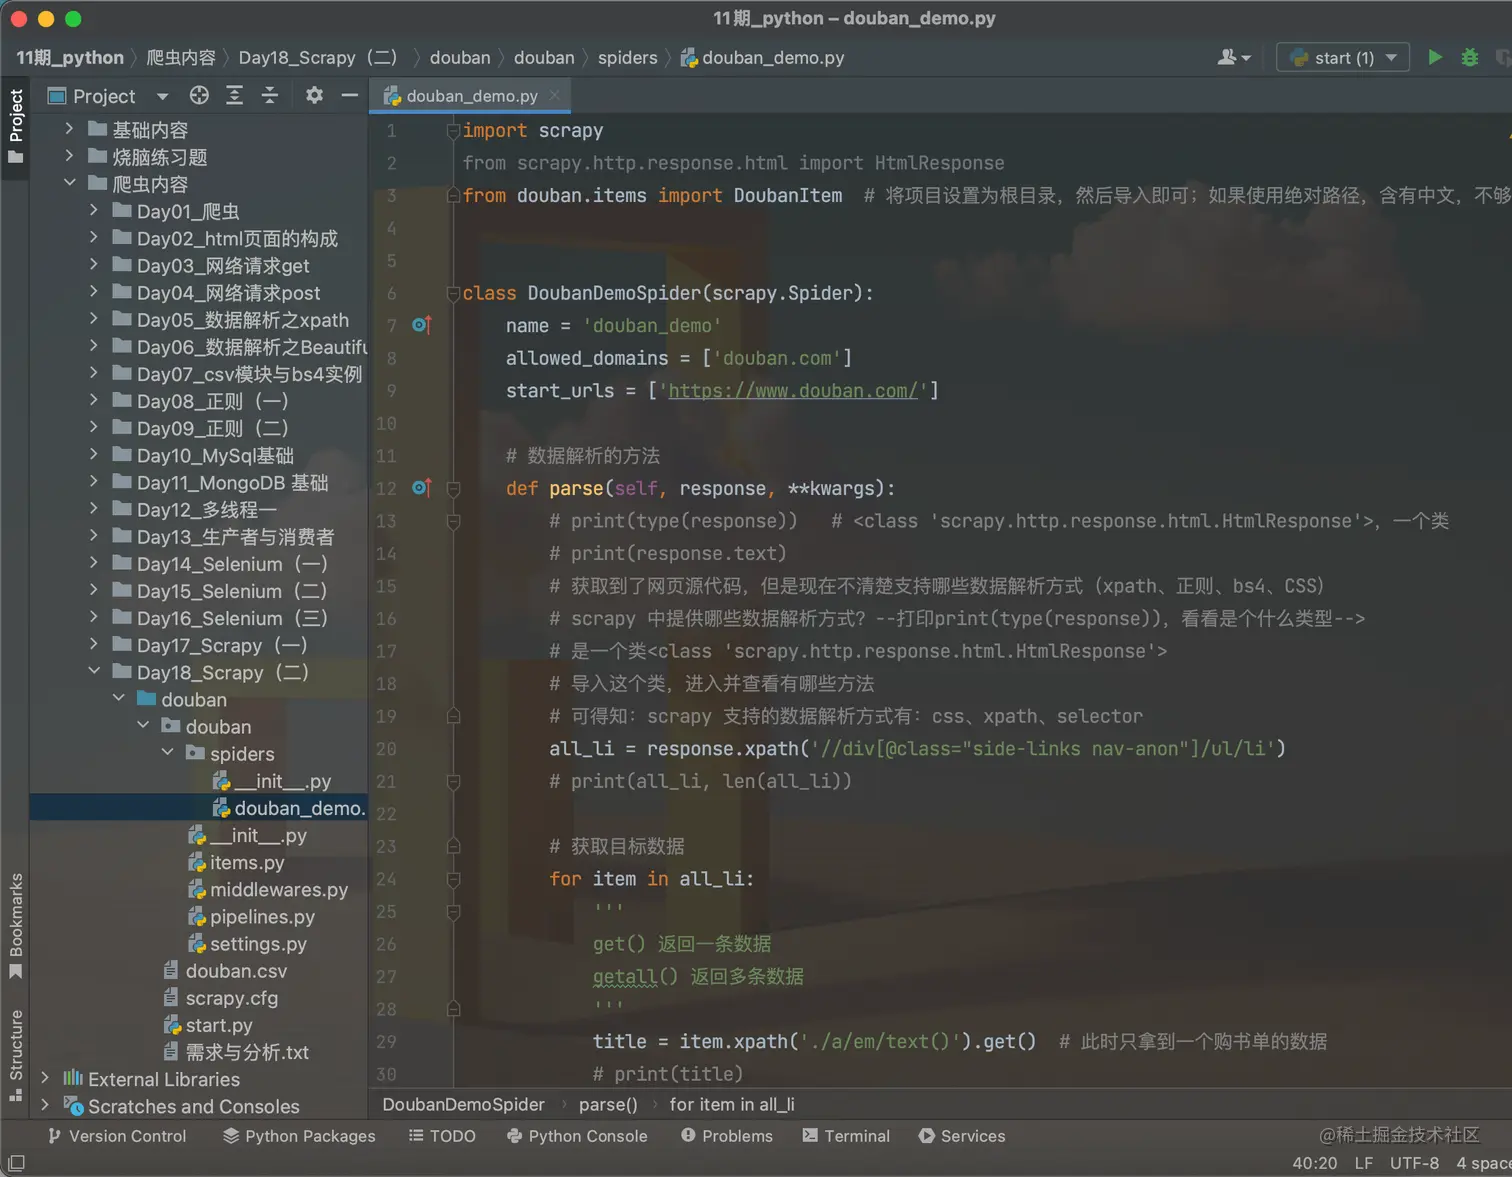Viewport: 1512px width, 1177px height.
Task: Open the start (1) run configuration dropdown
Action: [x=1343, y=57]
